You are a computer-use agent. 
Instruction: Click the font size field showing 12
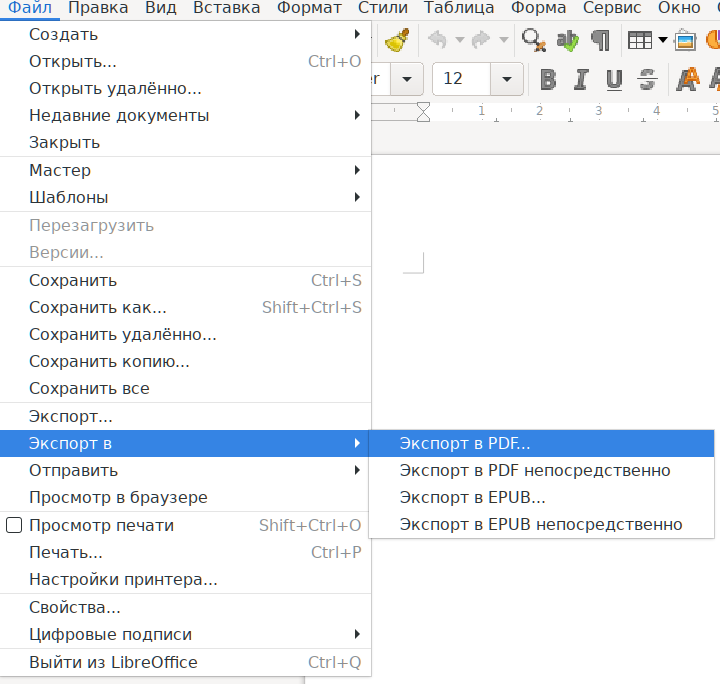point(461,79)
